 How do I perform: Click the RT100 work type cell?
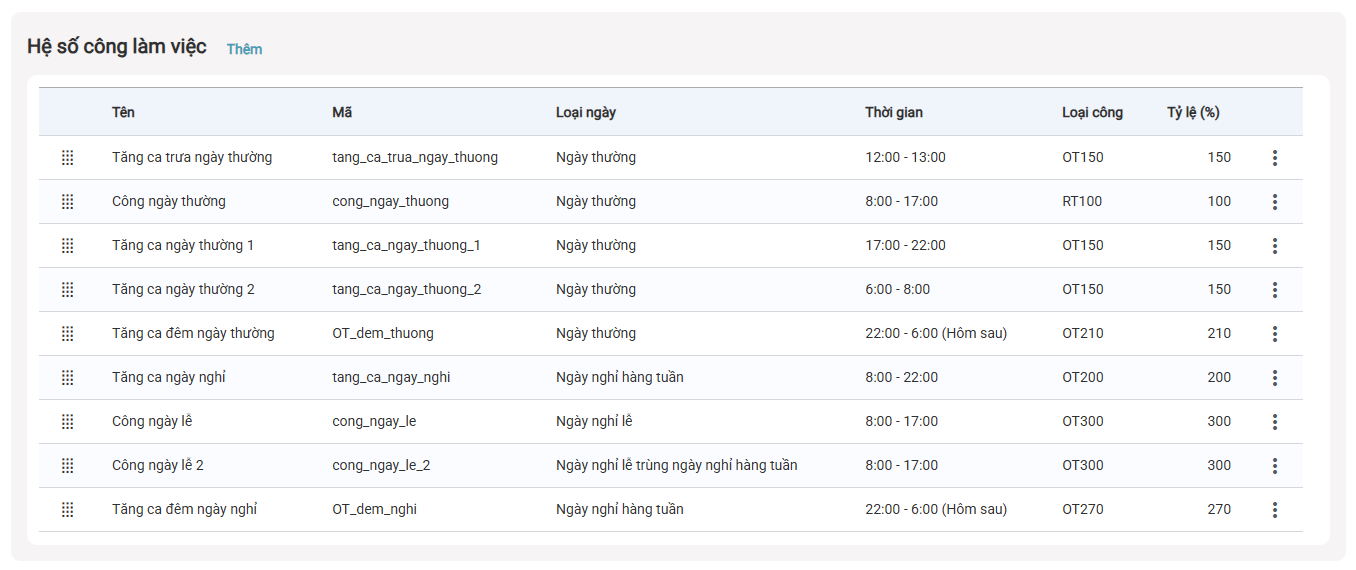1082,201
